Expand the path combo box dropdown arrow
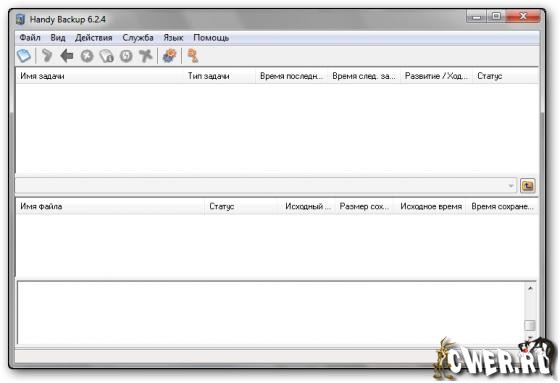Screen dimensions: 560x383 [x=511, y=186]
